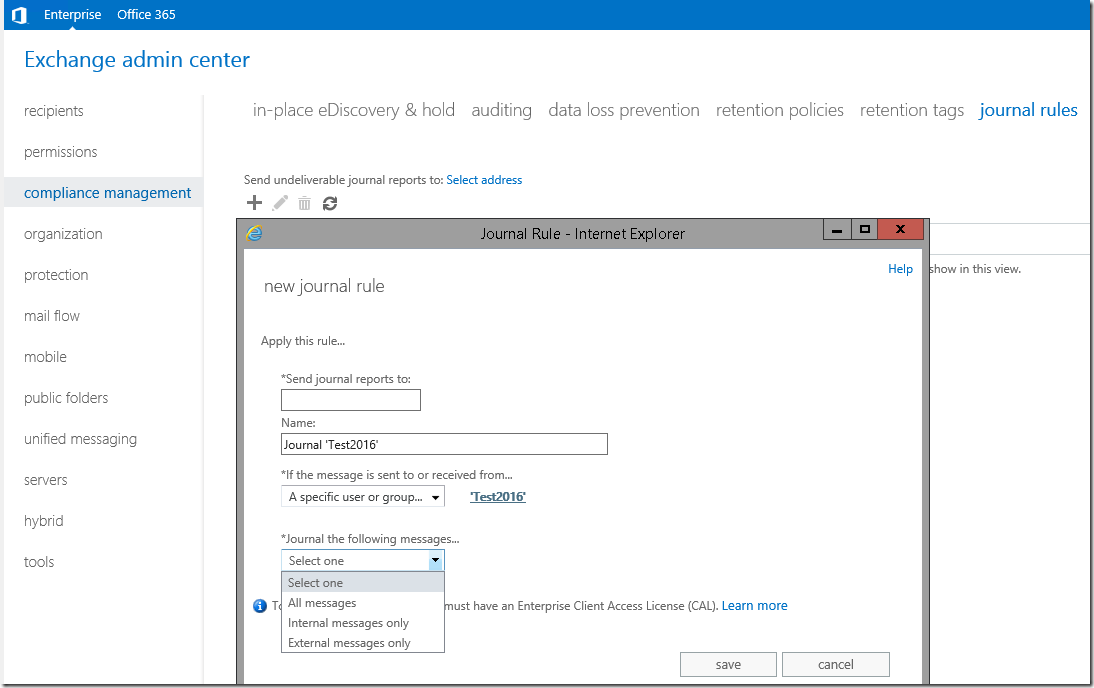Refresh the journal rules list
The width and height of the screenshot is (1094, 688).
[x=330, y=203]
